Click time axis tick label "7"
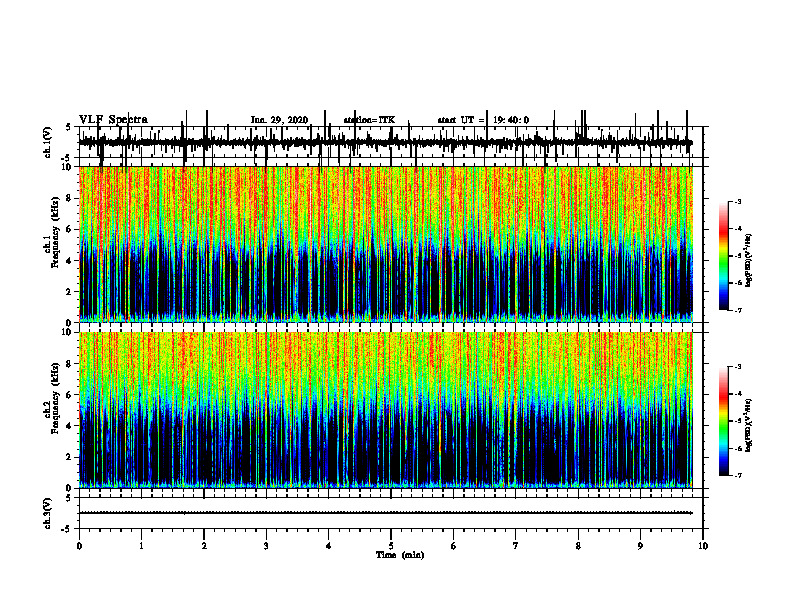This screenshot has width=792, height=612. pos(516,546)
